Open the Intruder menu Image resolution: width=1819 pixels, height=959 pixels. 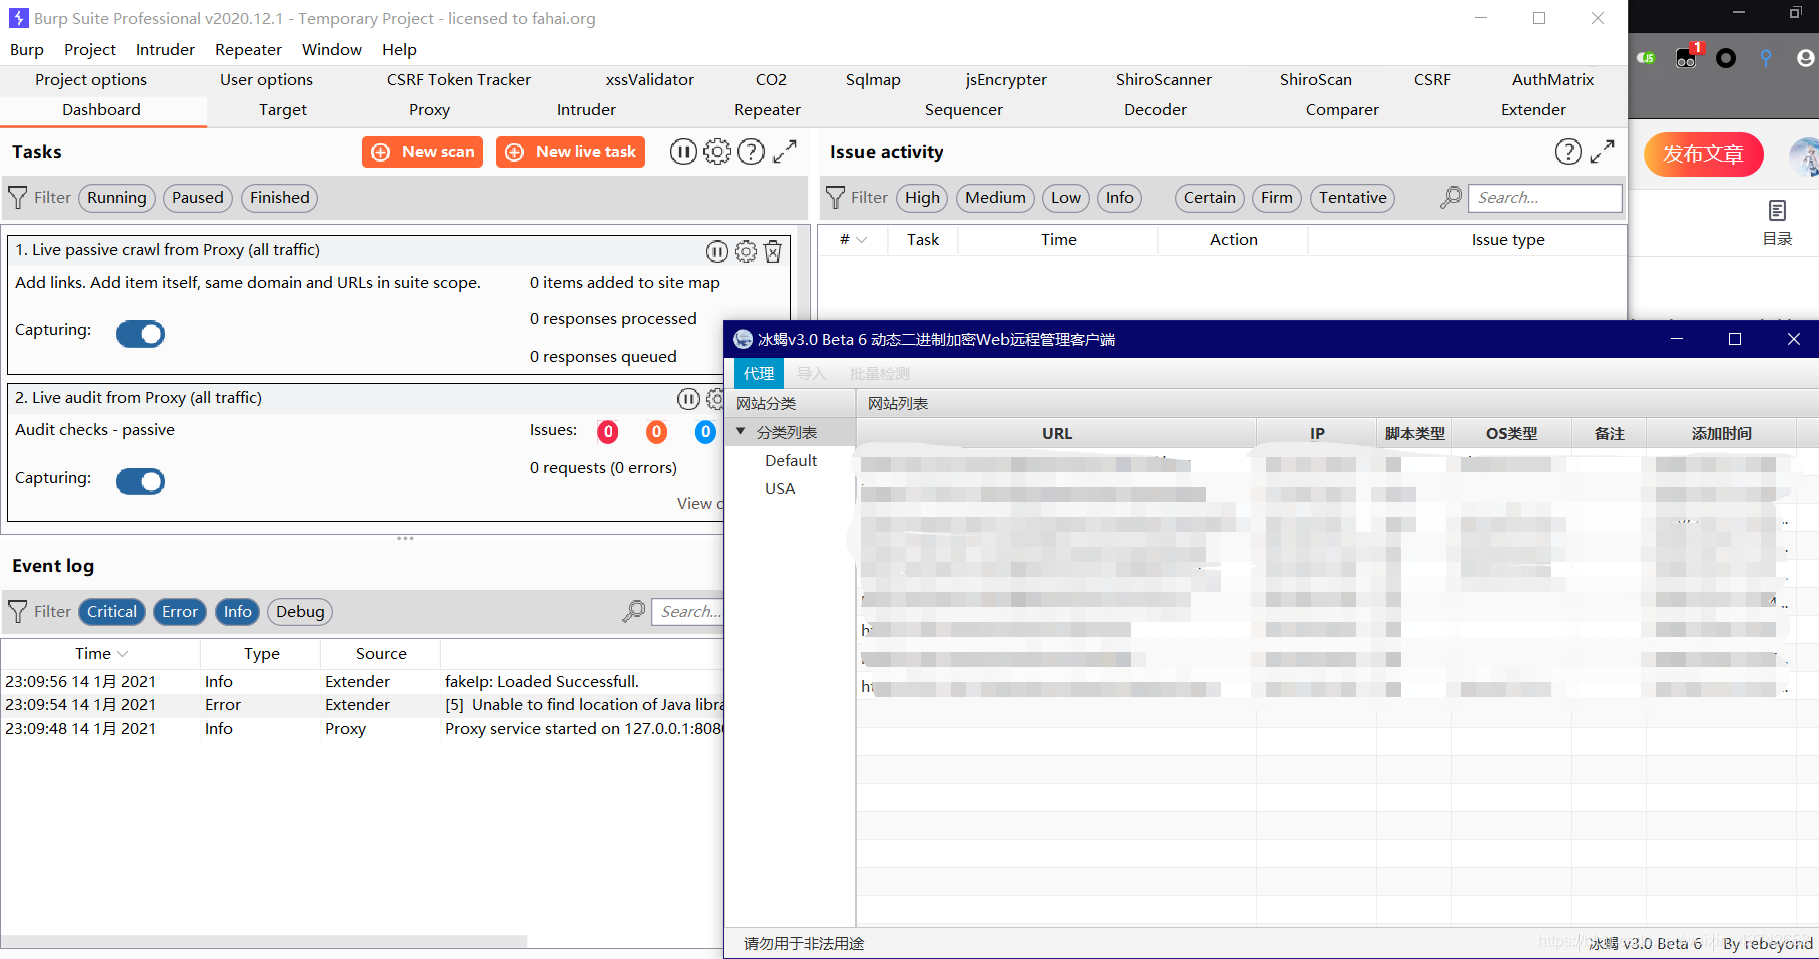point(165,50)
